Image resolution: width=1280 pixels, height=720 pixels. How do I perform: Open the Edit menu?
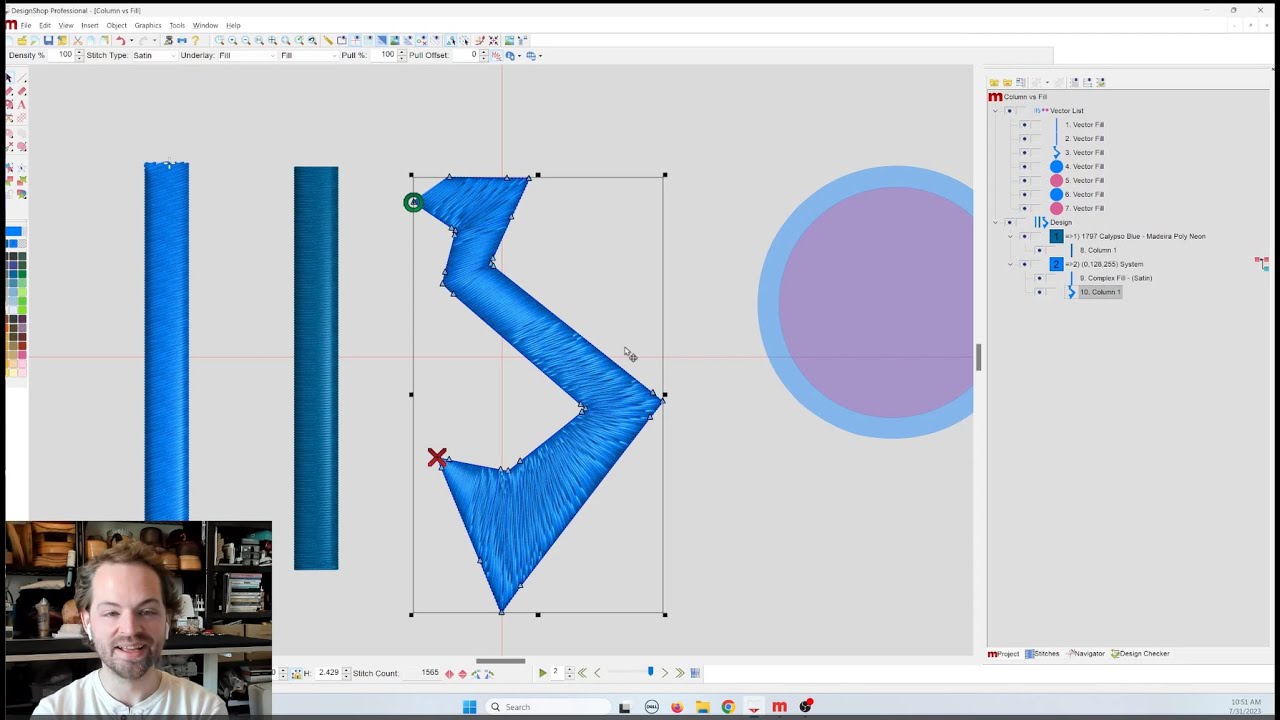click(45, 25)
